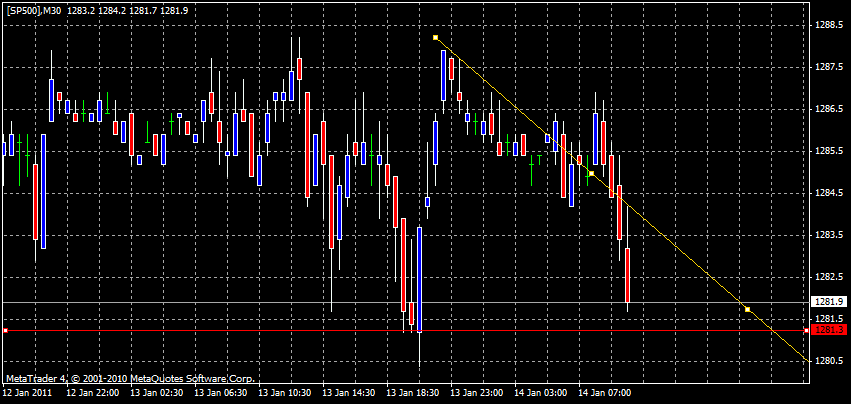Screen dimensions: 851x404
Task: Click the current price label 1281.9
Action: [x=828, y=301]
